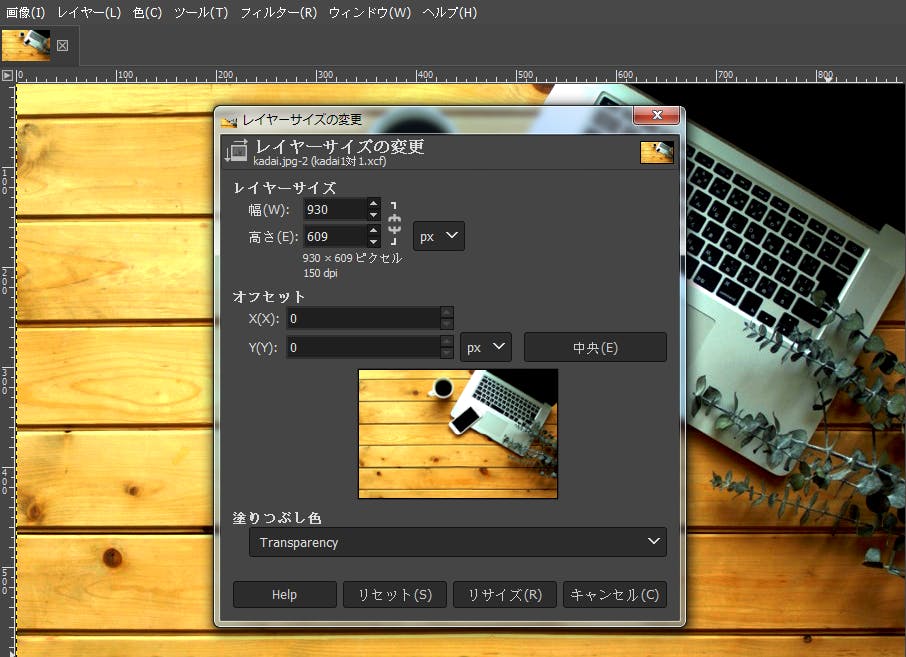906x657 pixels.
Task: Close the image tab with X icon
Action: pyautogui.click(x=62, y=46)
